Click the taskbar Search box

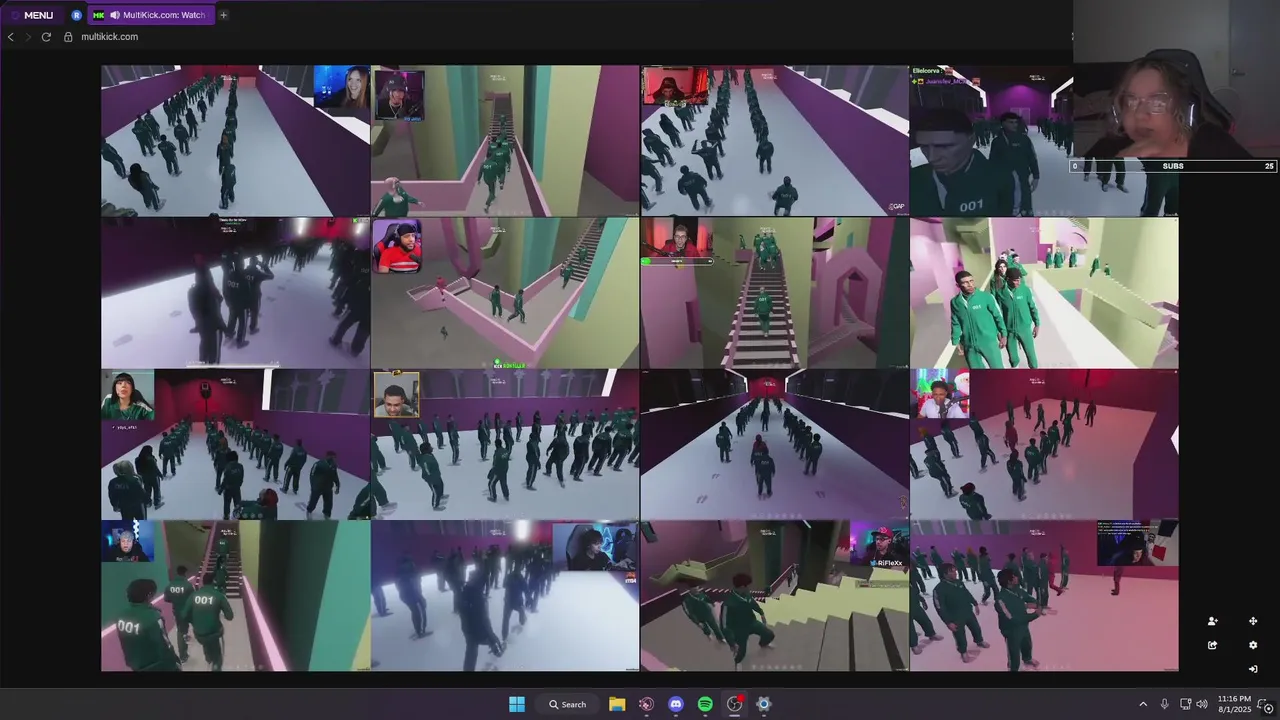click(567, 704)
